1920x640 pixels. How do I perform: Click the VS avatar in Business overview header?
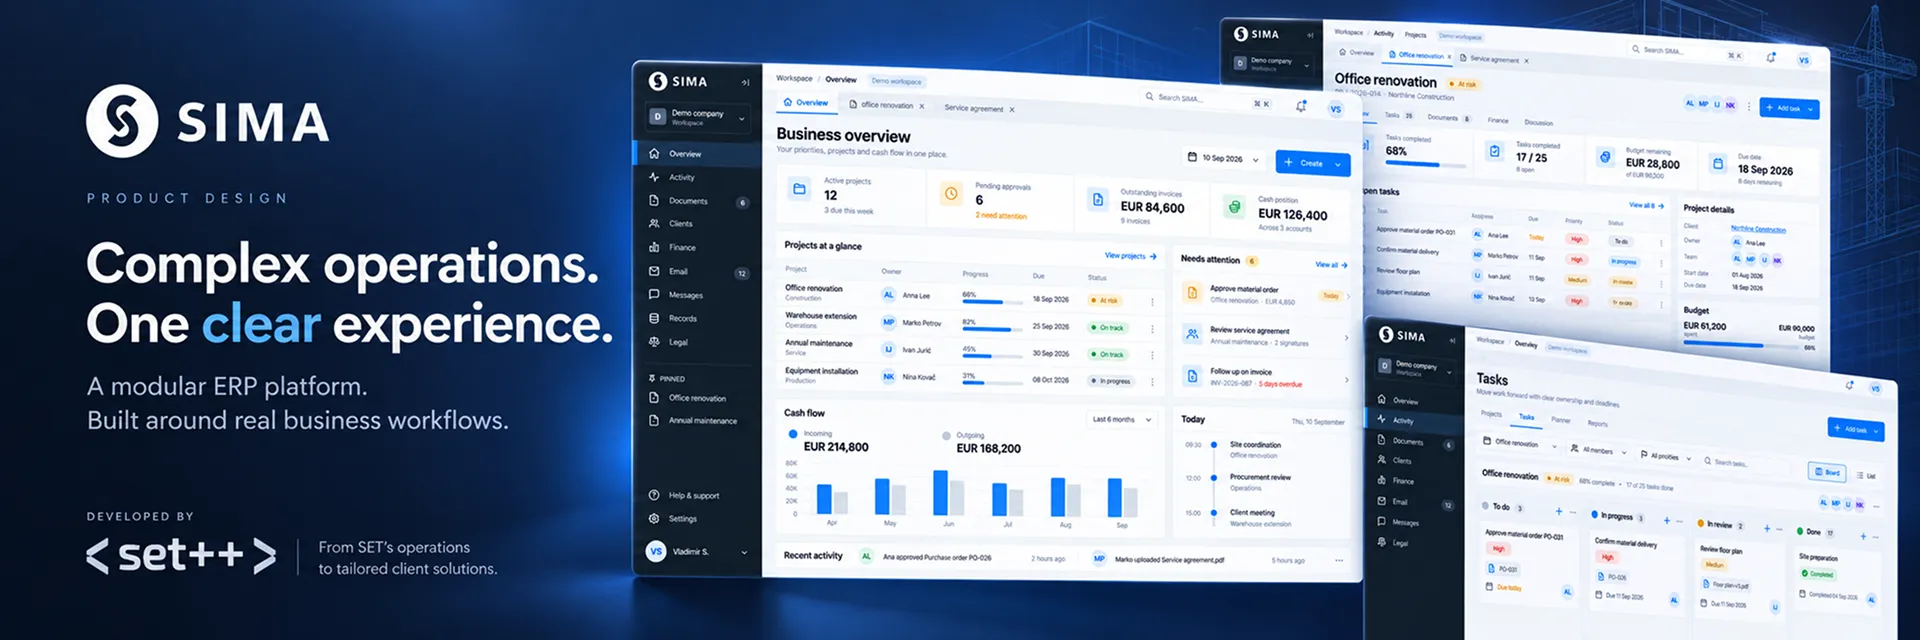point(1335,109)
